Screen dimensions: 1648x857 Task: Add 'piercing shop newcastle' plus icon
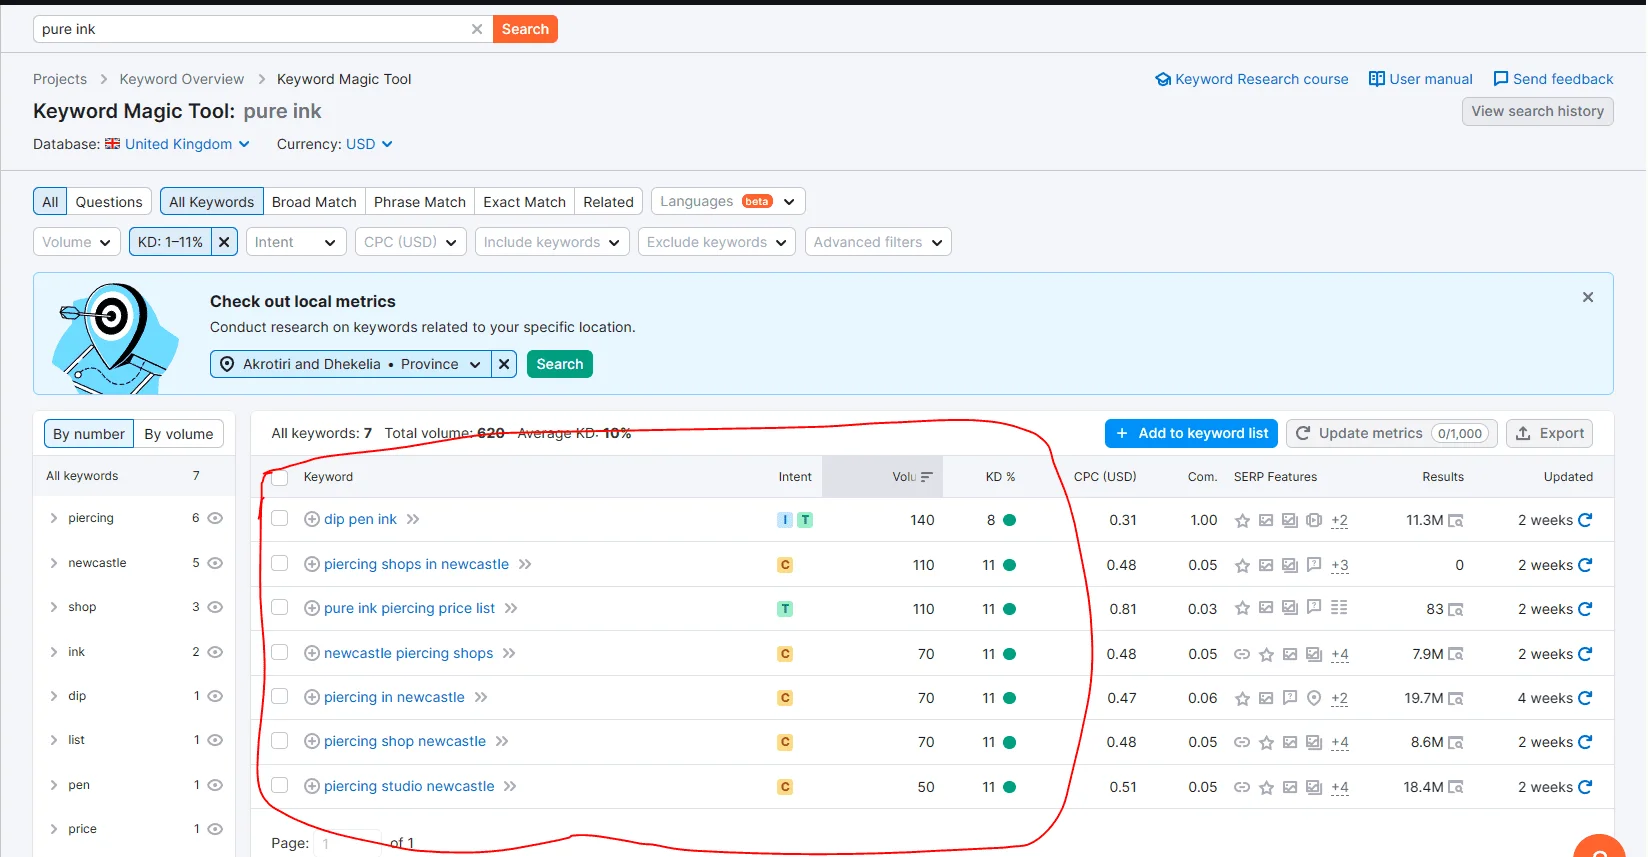pyautogui.click(x=312, y=741)
